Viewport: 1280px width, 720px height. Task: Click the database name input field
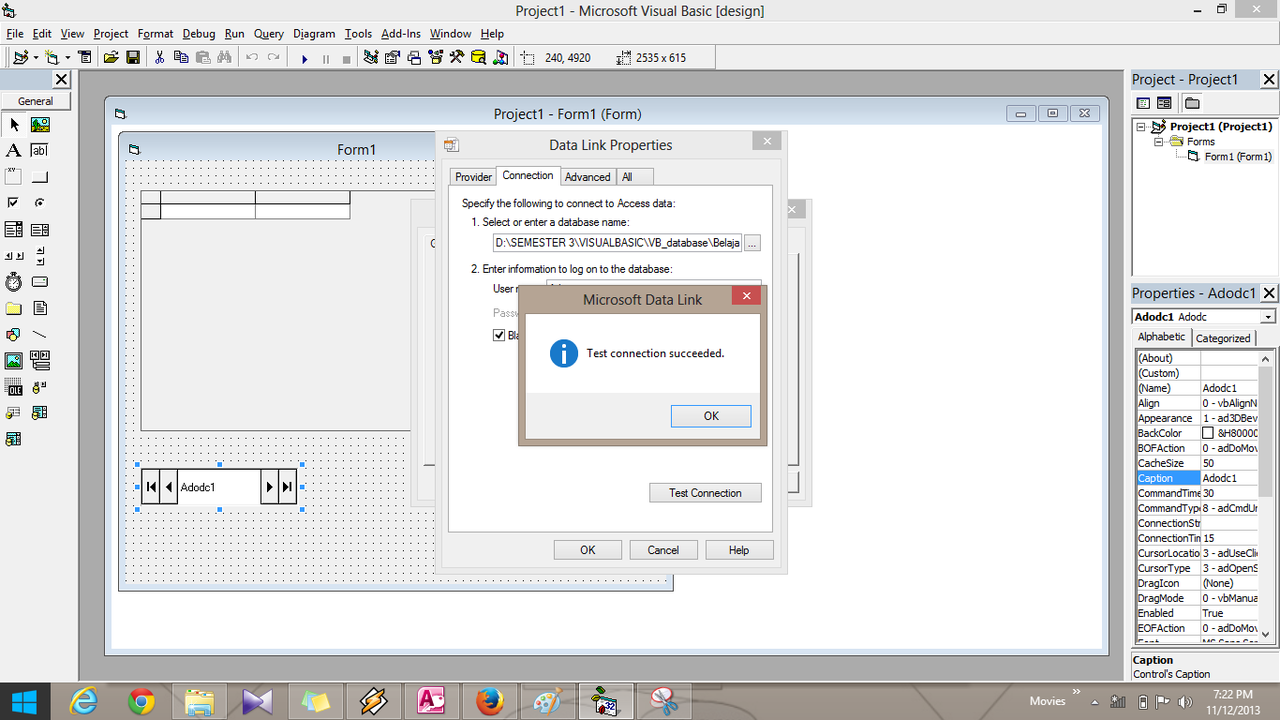click(x=617, y=243)
